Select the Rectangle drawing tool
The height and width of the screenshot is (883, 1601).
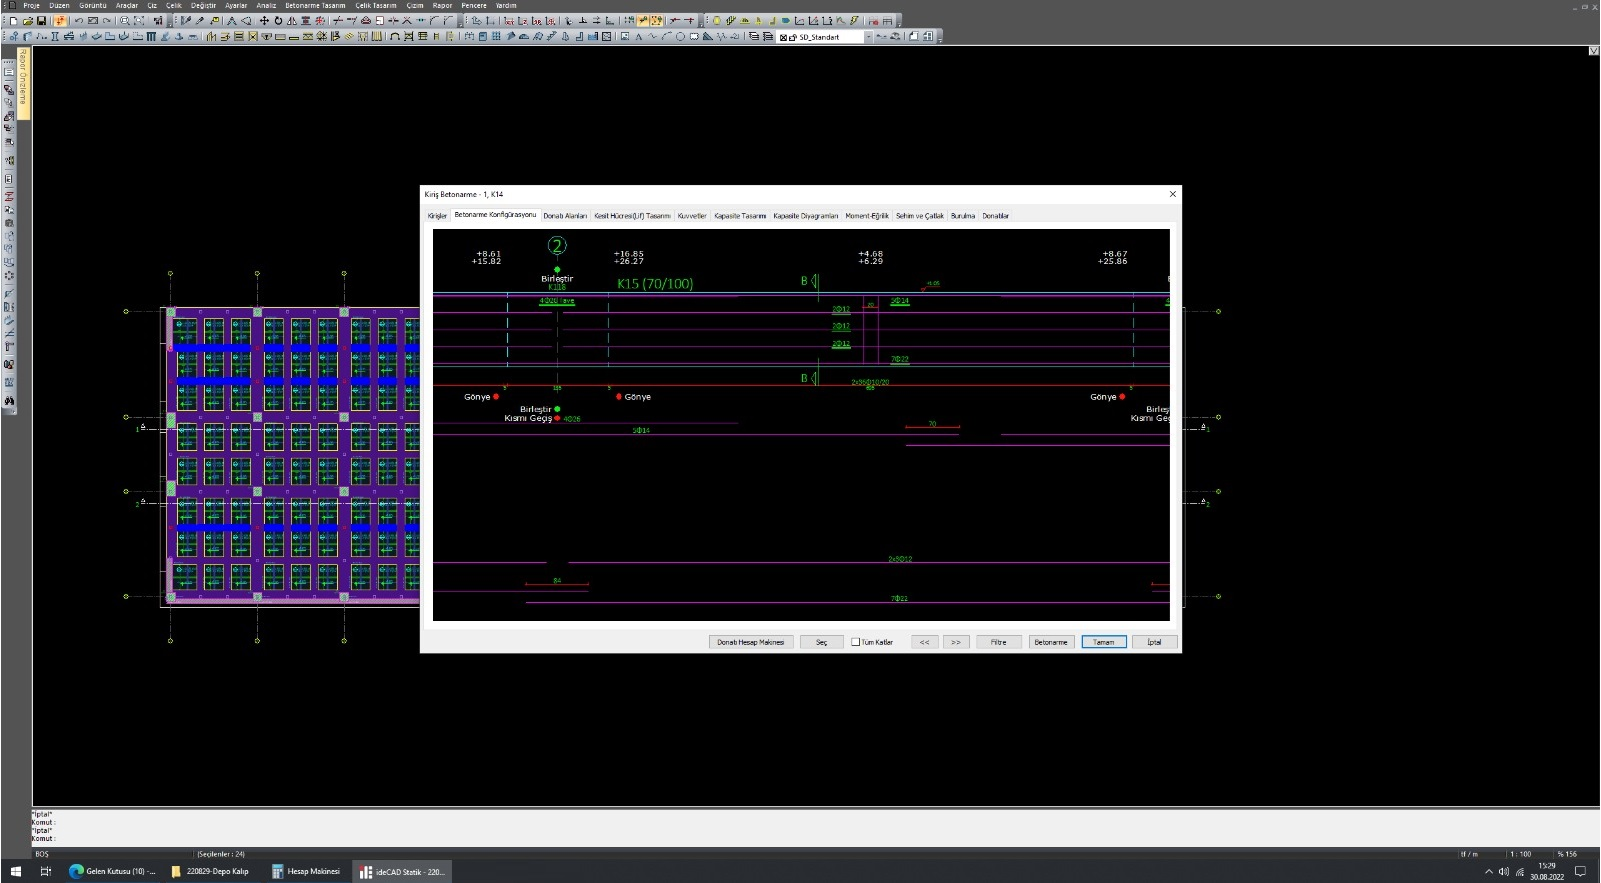coord(694,37)
